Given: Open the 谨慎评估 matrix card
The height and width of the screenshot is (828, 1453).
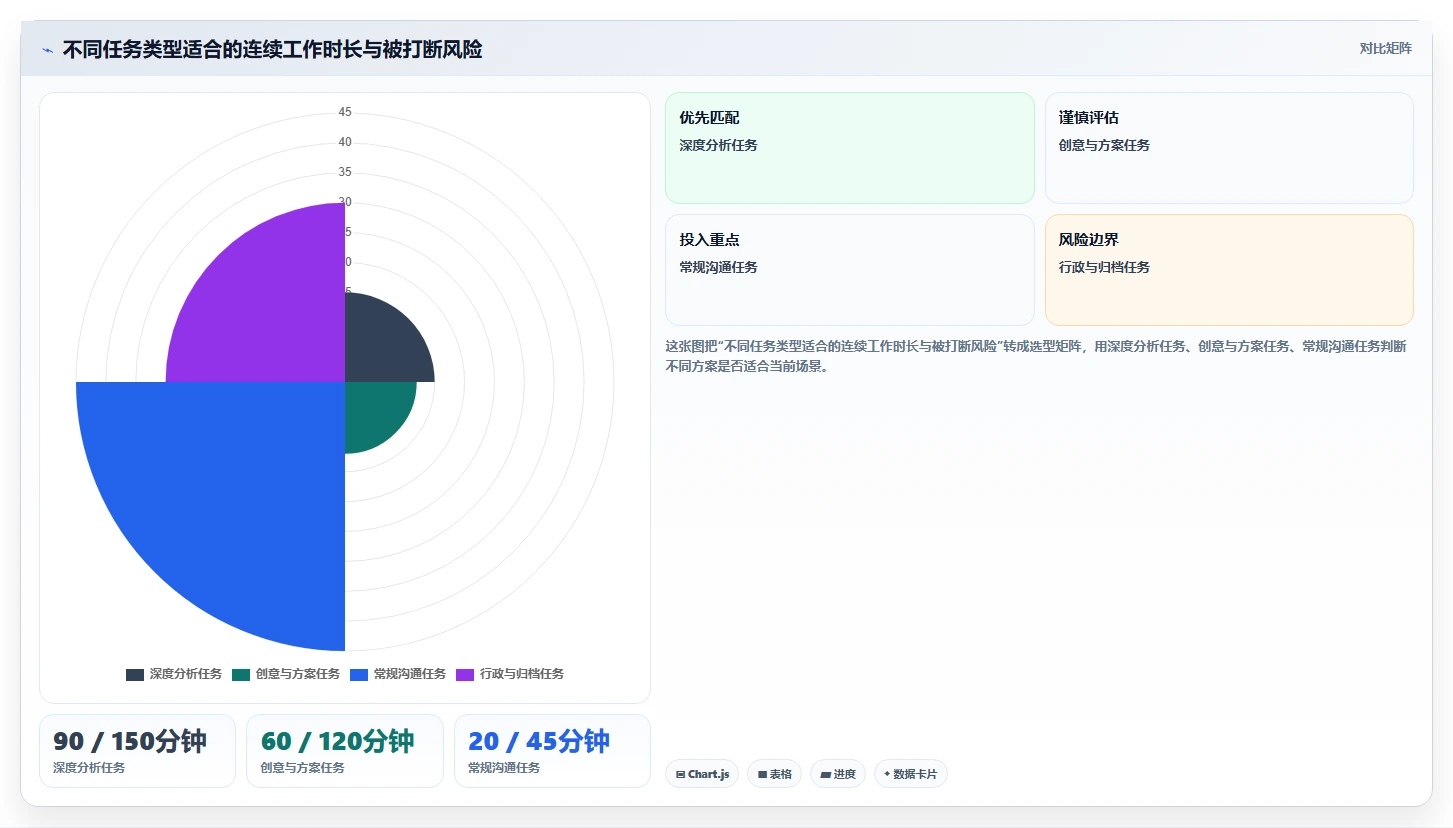Looking at the screenshot, I should coord(1229,148).
